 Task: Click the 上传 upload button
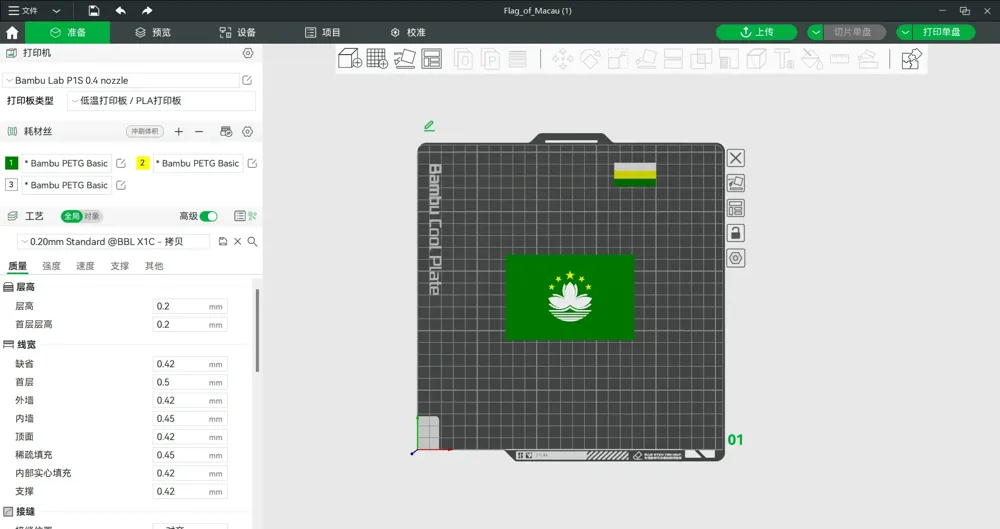coord(756,33)
